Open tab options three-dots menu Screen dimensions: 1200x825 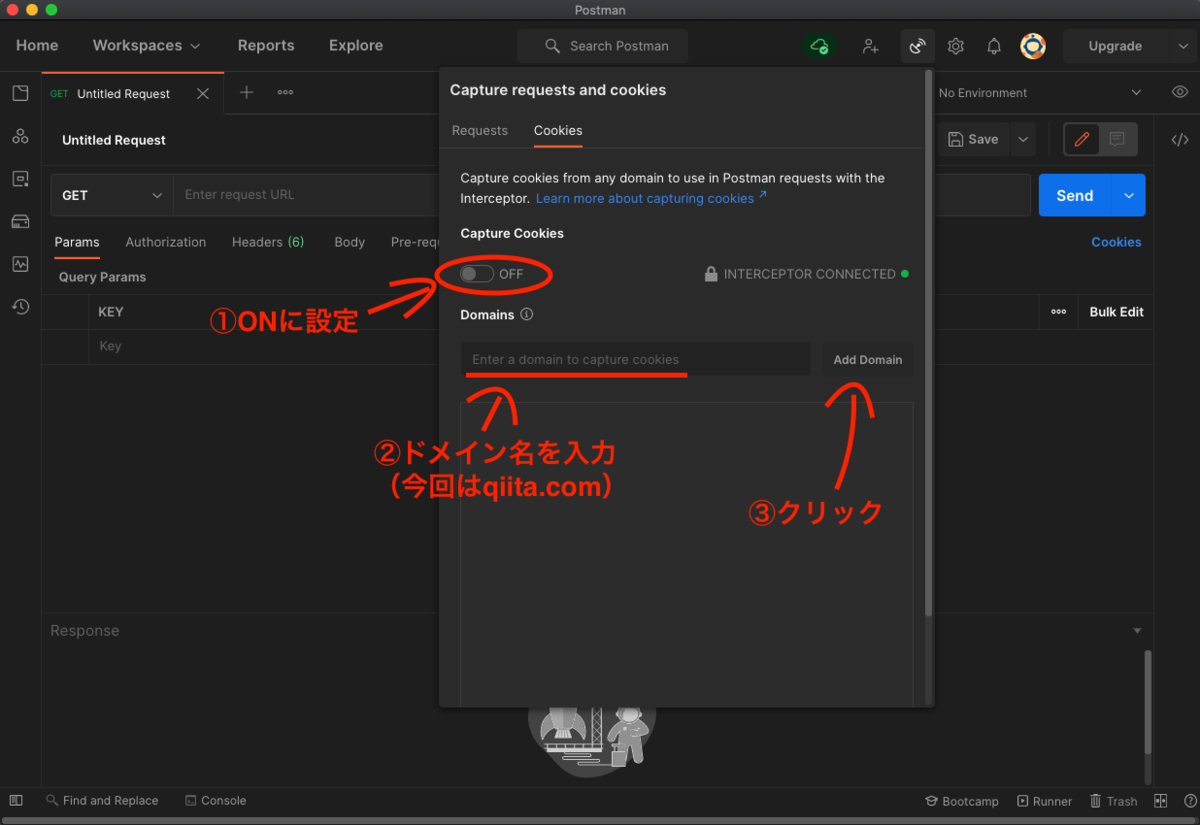pos(285,93)
